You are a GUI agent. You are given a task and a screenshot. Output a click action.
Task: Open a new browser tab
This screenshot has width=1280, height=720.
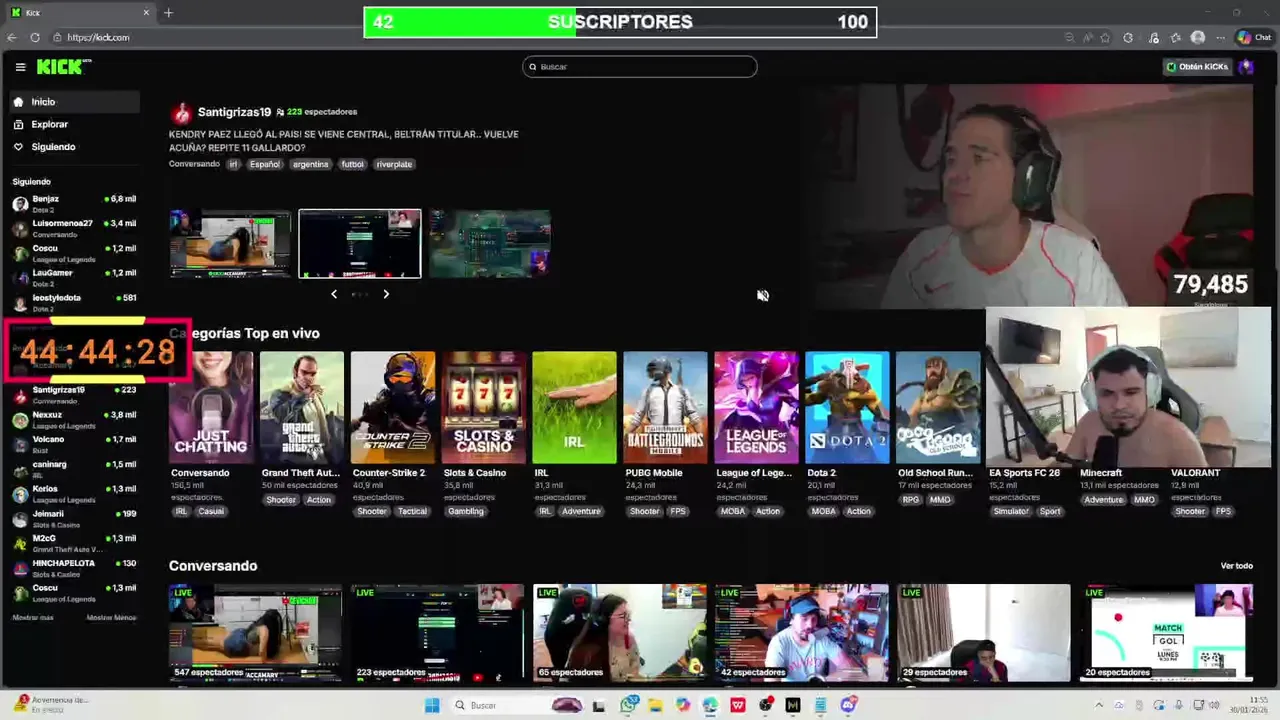pos(168,13)
